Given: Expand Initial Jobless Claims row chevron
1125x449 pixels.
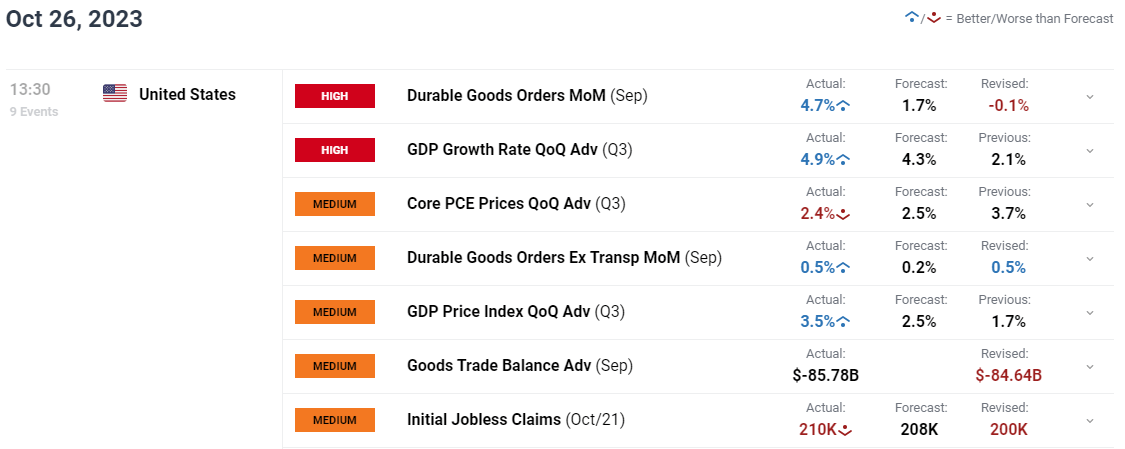Looking at the screenshot, I should click(1089, 421).
